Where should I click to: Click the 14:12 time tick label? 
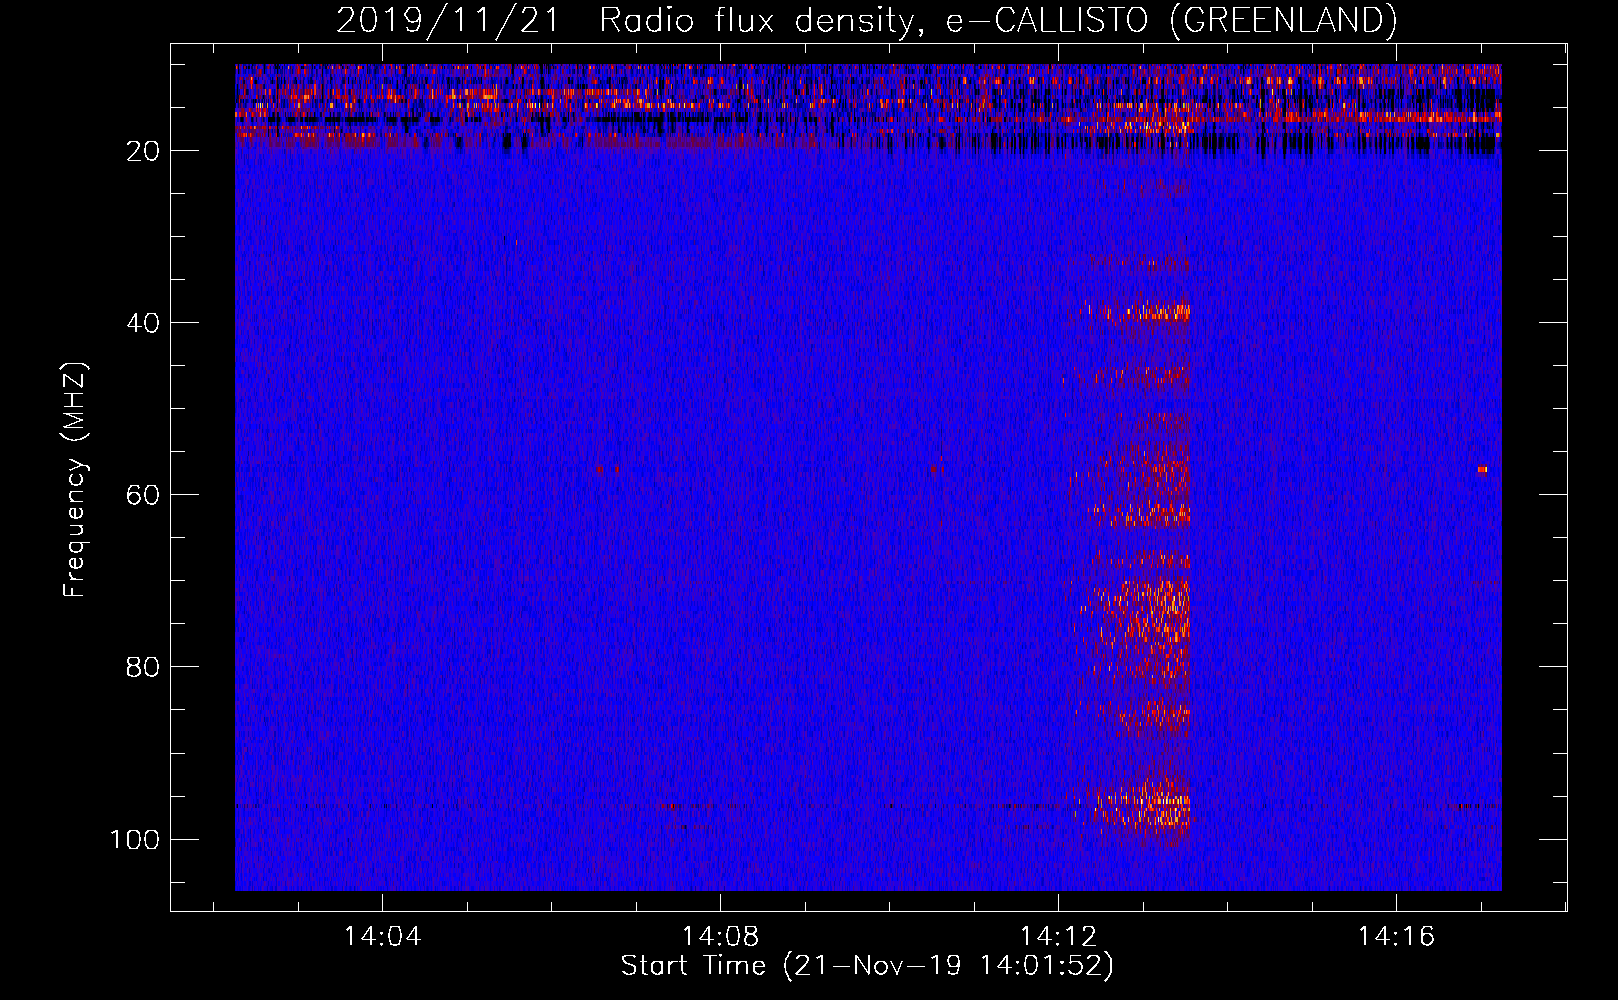click(x=1058, y=937)
